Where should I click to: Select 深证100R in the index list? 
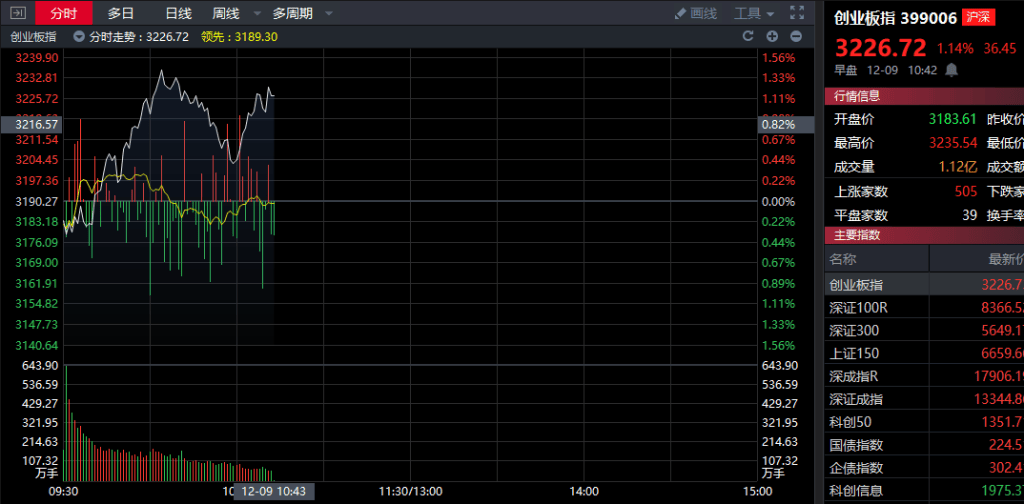point(858,307)
